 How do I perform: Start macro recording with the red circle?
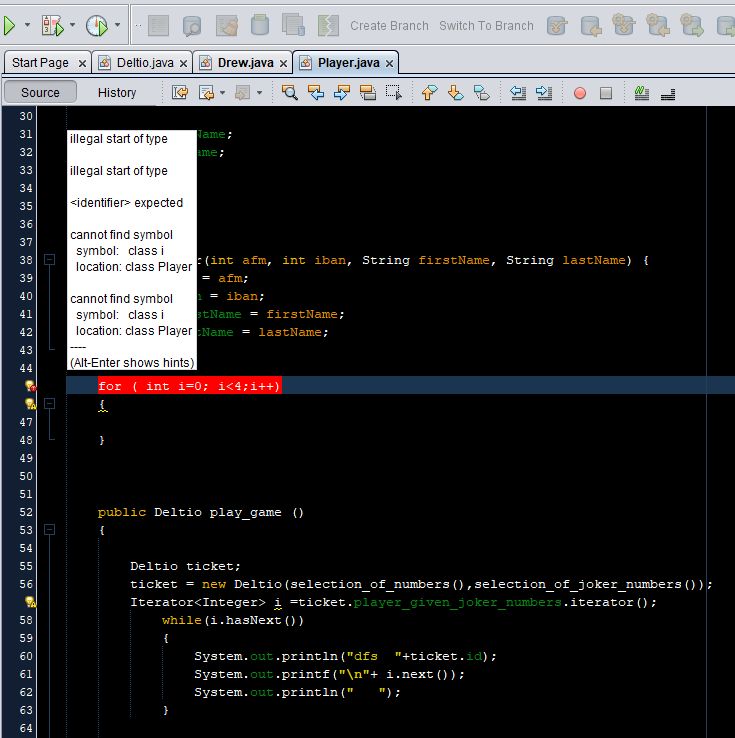[580, 93]
